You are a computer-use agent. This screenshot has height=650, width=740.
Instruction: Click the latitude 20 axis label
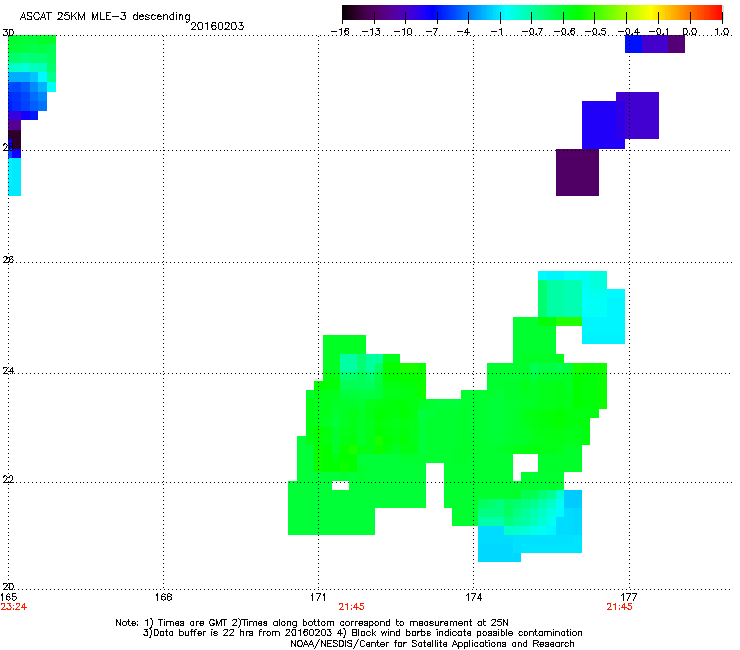coord(8,586)
